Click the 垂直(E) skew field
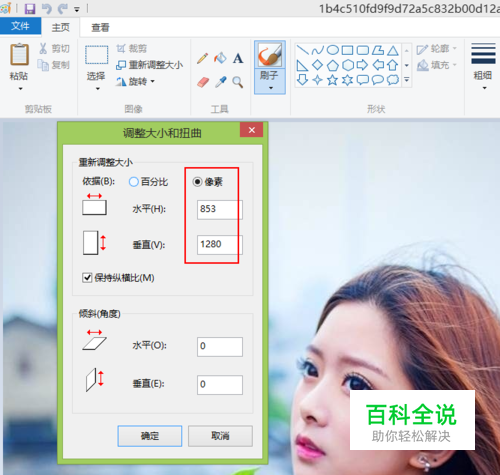 coord(220,385)
